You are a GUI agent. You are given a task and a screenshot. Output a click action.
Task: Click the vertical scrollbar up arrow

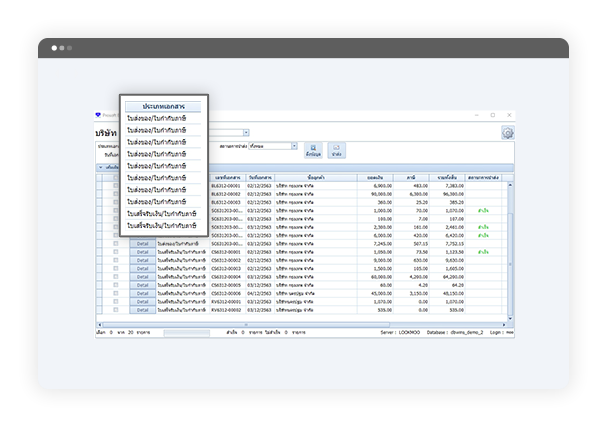(510, 185)
